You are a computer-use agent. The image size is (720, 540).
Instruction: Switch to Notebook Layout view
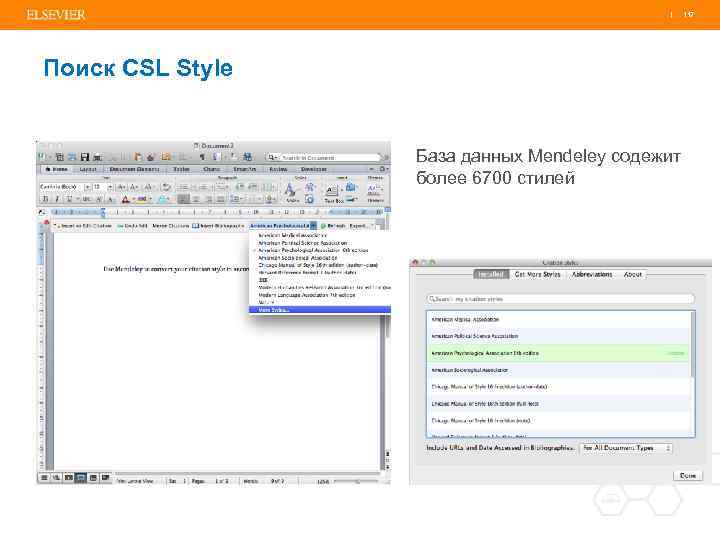[93, 478]
